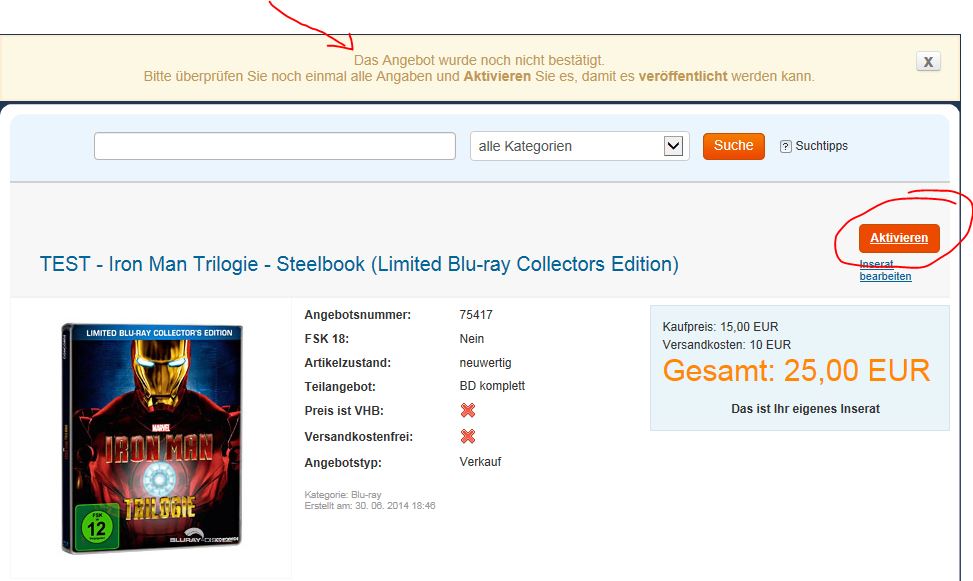
Task: Click the red X next to Preis ist VHB
Action: click(x=468, y=410)
